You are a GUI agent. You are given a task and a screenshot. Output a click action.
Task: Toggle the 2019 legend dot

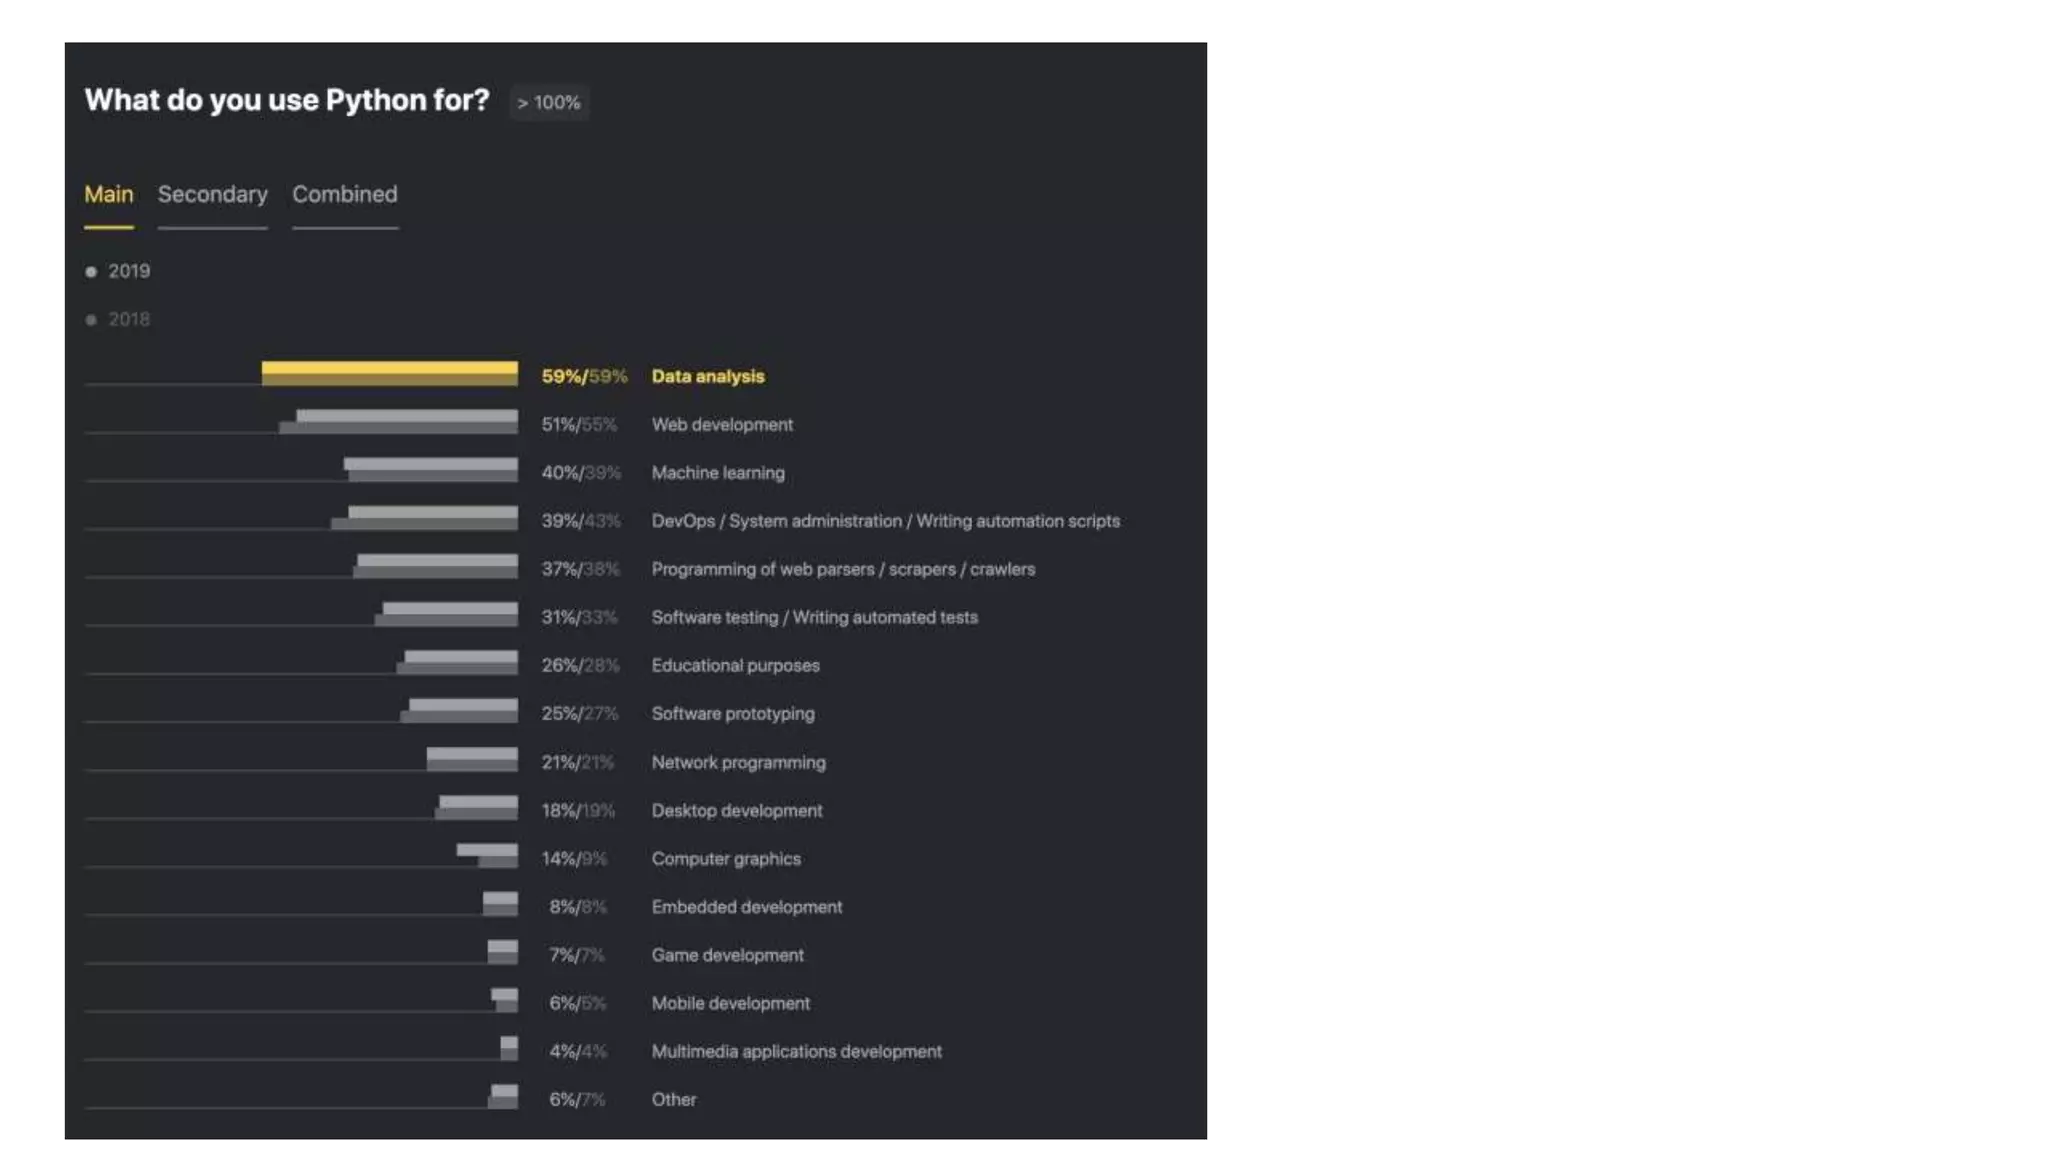[91, 272]
